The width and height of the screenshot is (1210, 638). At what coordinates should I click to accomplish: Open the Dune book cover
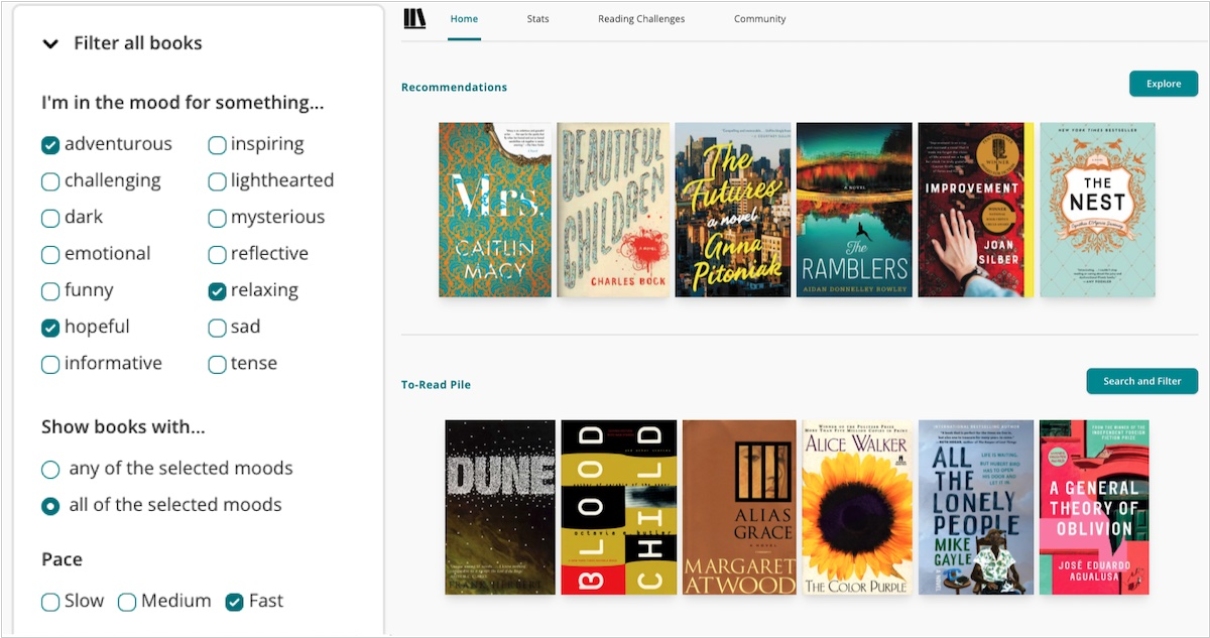point(500,507)
